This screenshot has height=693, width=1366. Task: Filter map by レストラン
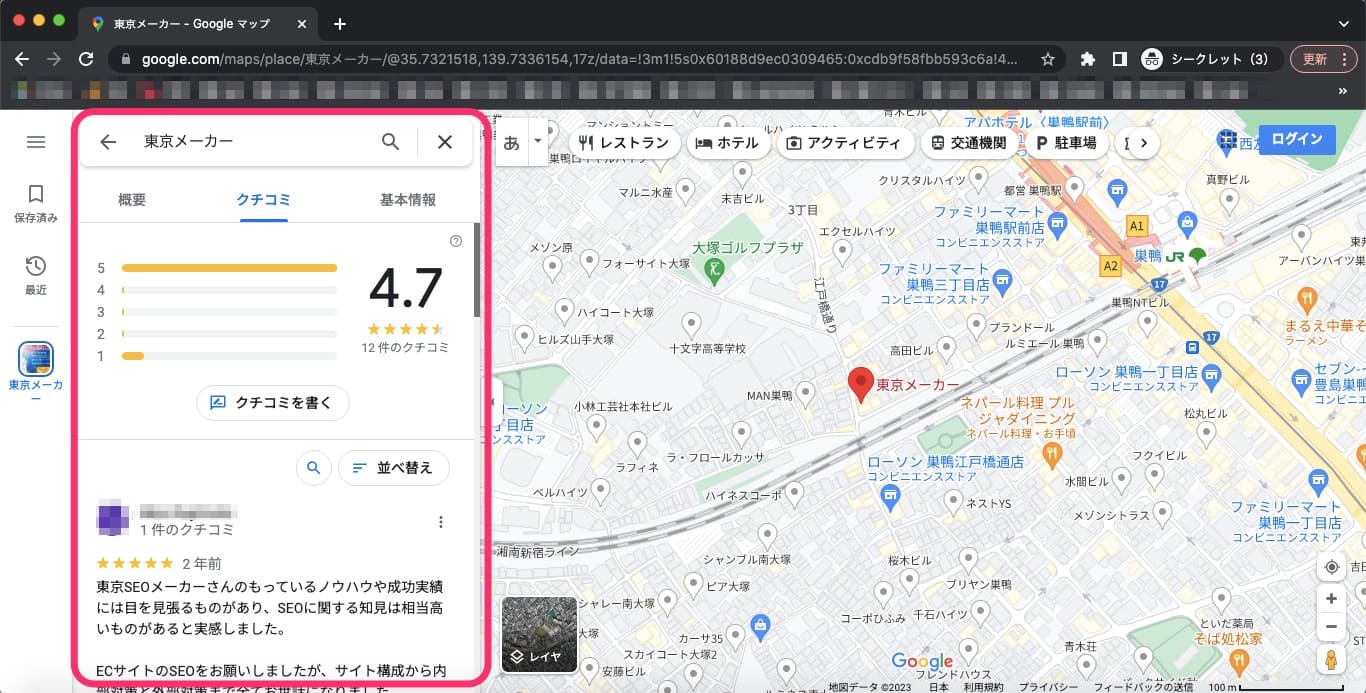coord(624,143)
